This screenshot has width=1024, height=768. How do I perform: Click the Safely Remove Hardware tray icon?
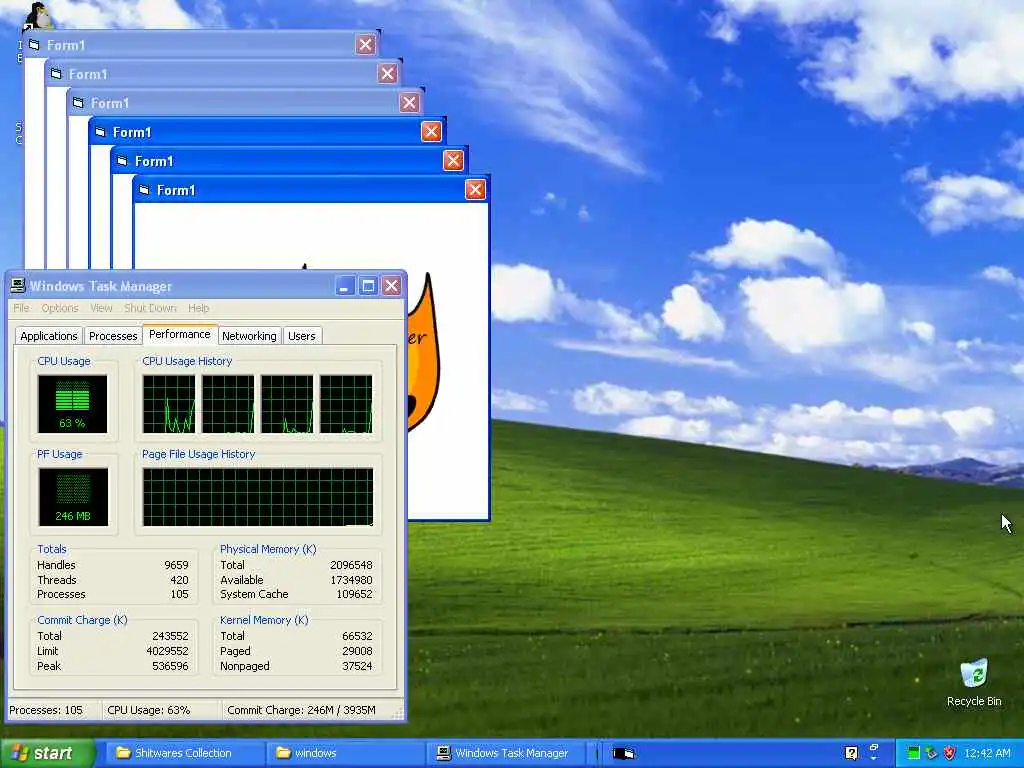932,753
